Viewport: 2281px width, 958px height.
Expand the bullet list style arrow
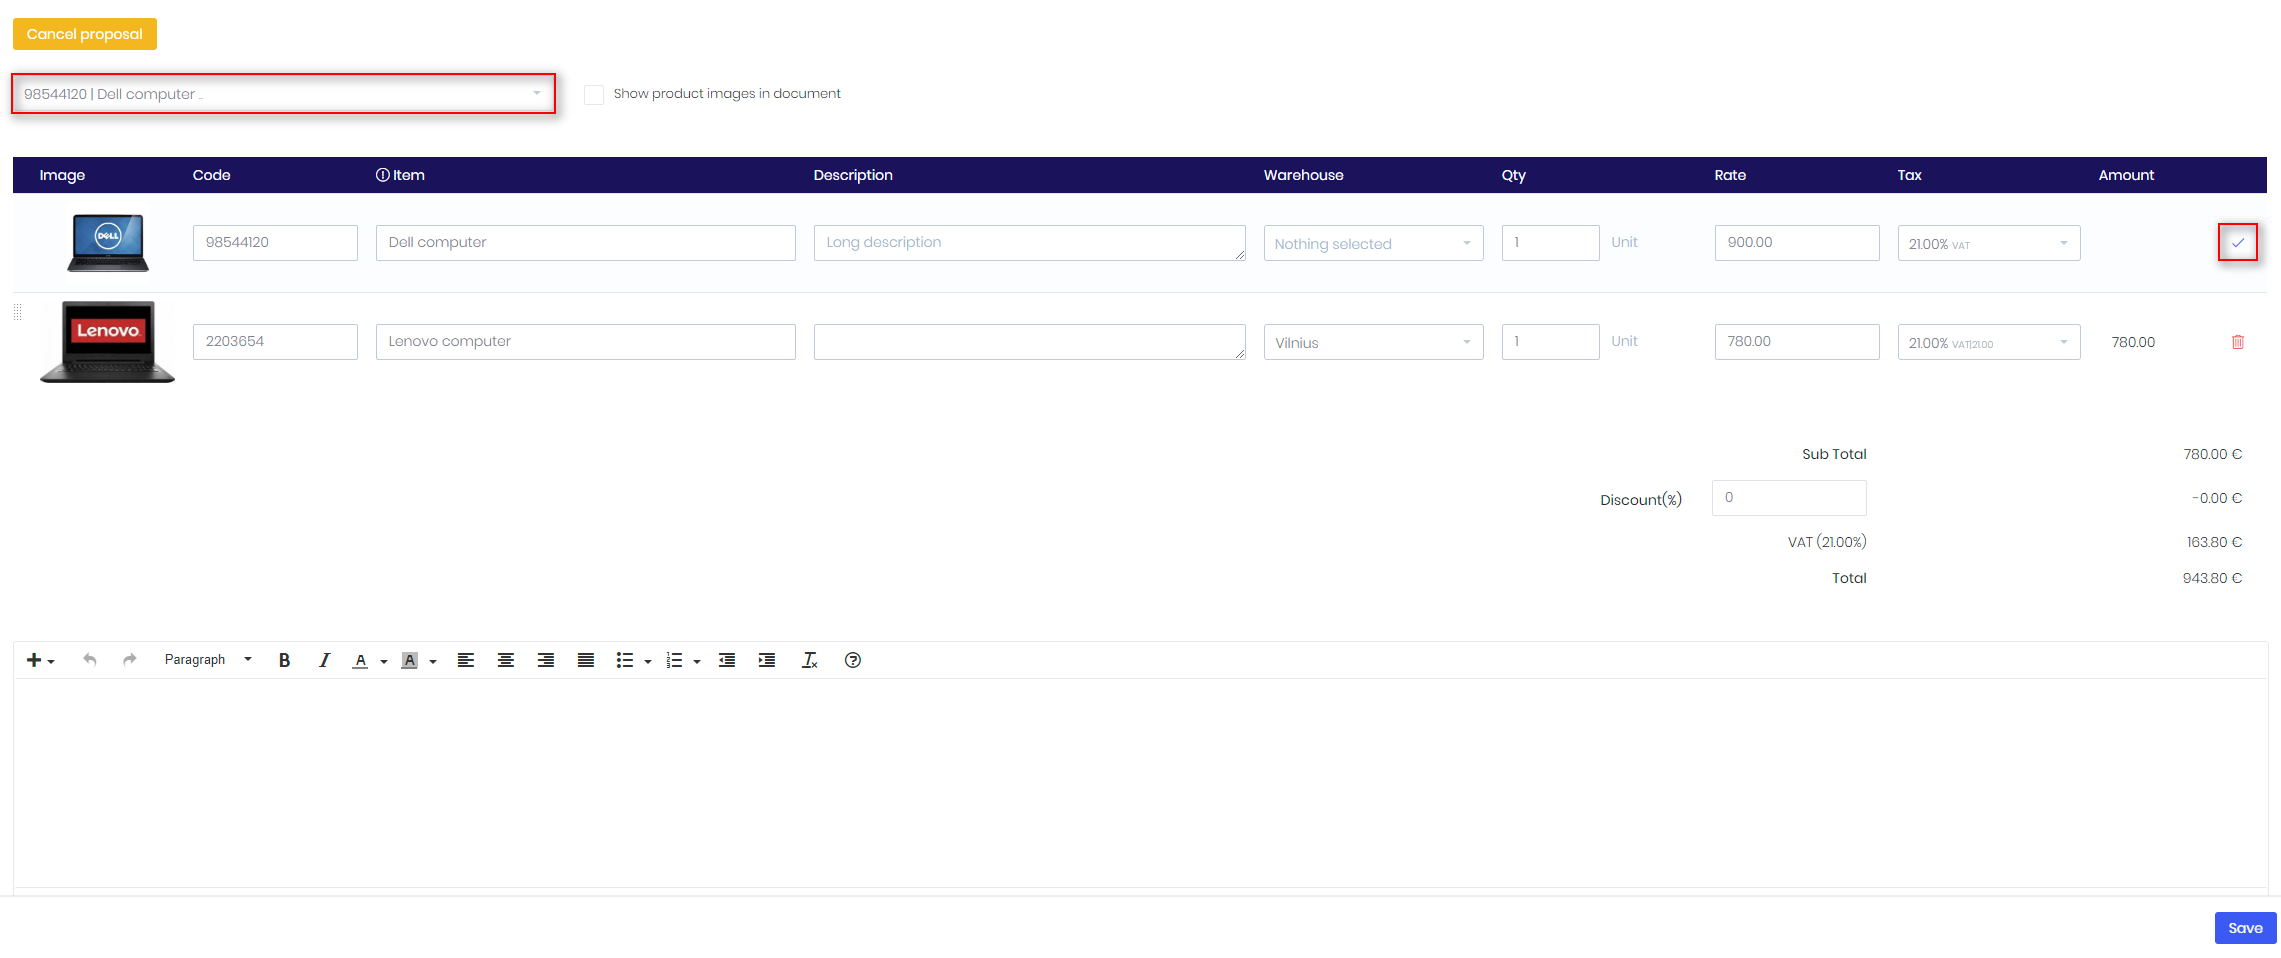coord(648,661)
